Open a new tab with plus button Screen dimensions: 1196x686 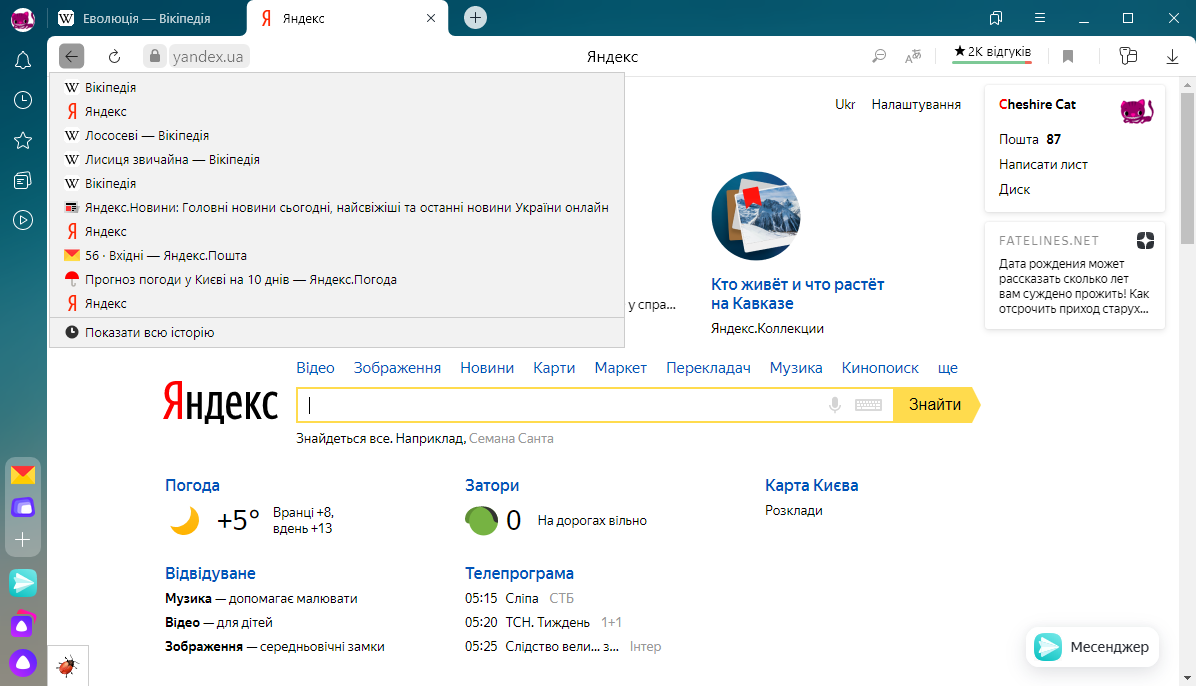click(475, 18)
